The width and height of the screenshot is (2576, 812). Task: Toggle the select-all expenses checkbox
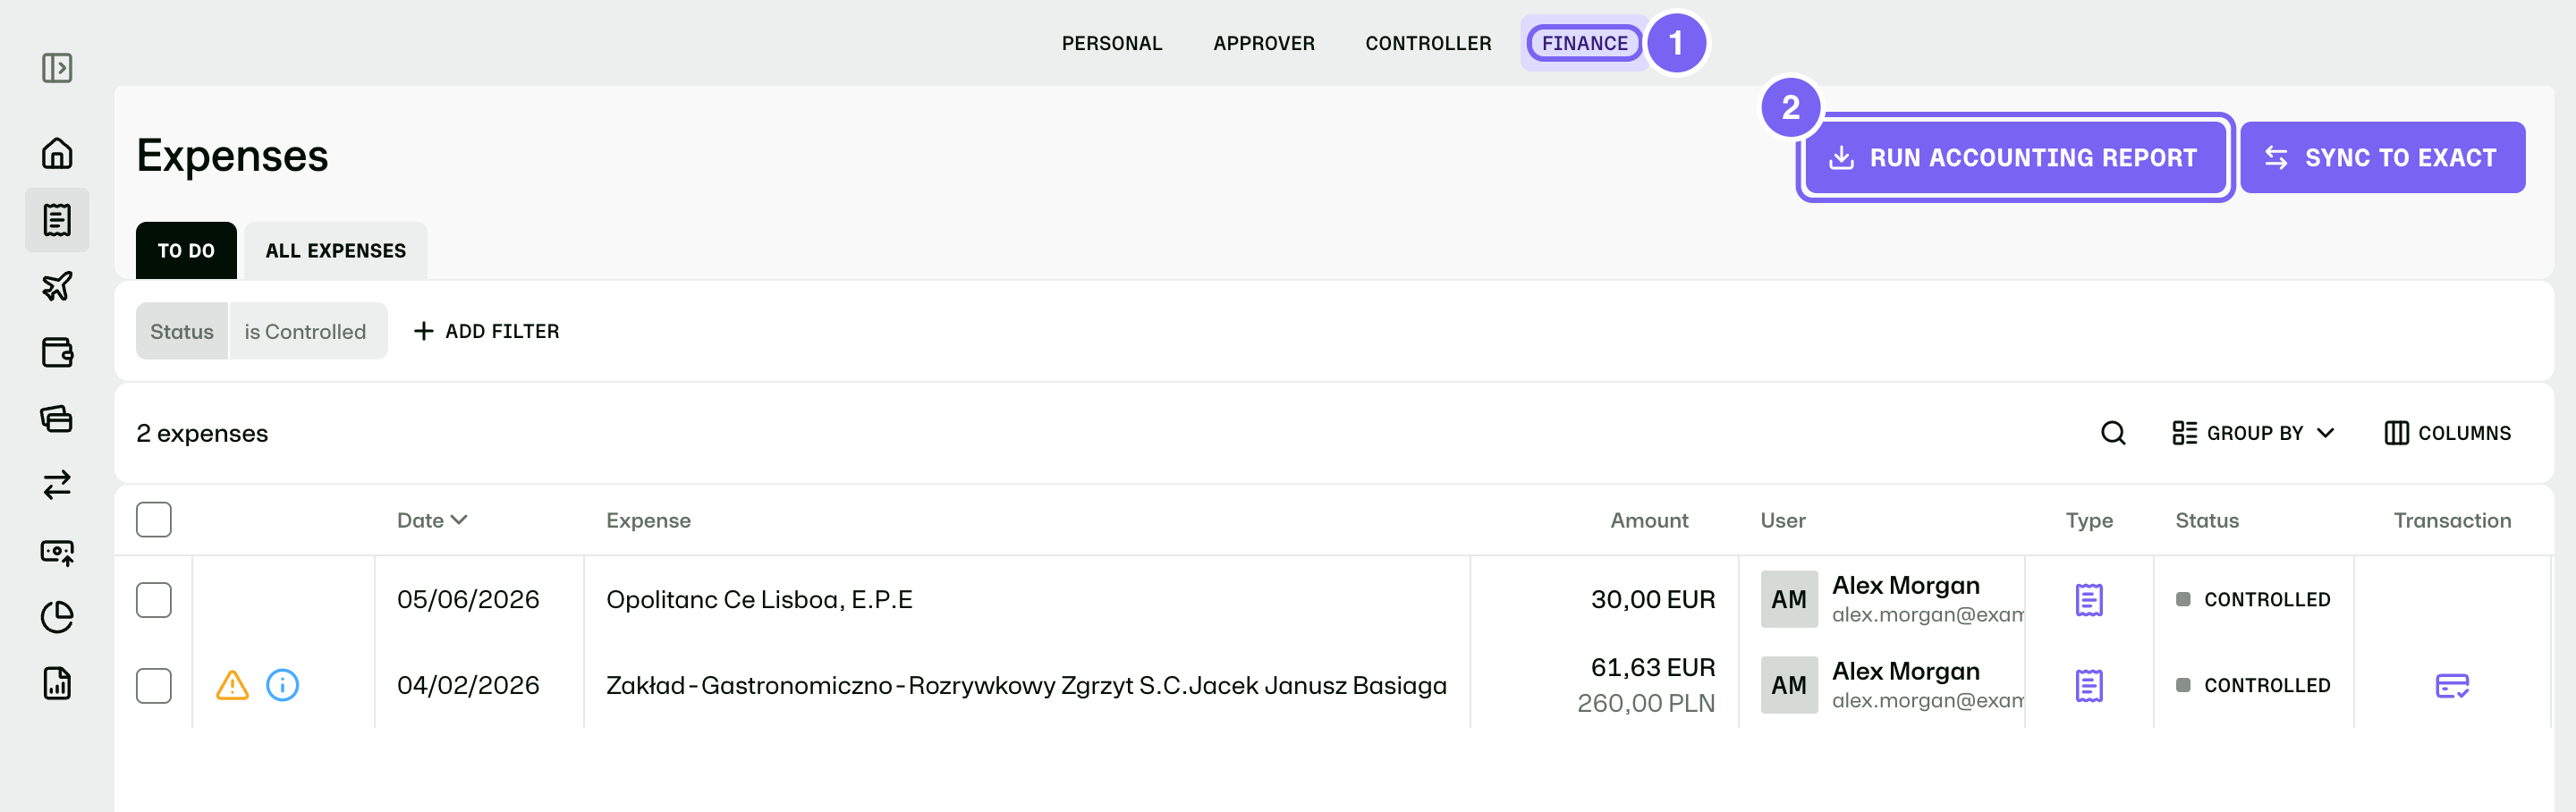click(x=154, y=520)
